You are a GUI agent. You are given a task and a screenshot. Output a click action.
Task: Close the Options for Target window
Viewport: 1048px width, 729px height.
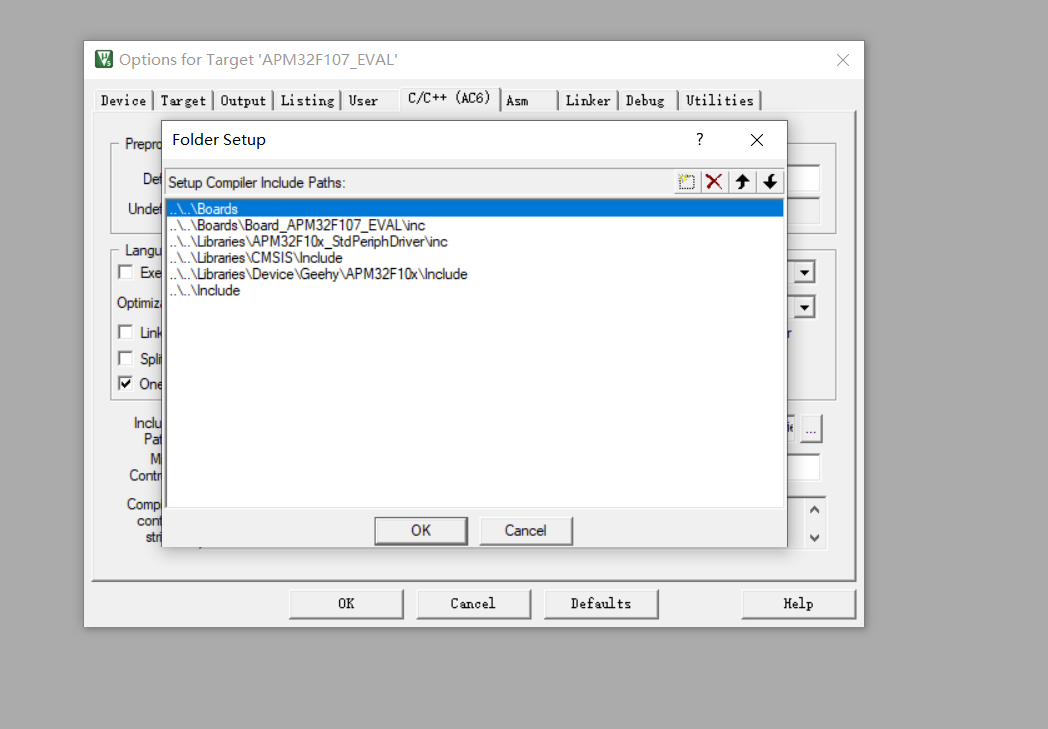tap(843, 60)
